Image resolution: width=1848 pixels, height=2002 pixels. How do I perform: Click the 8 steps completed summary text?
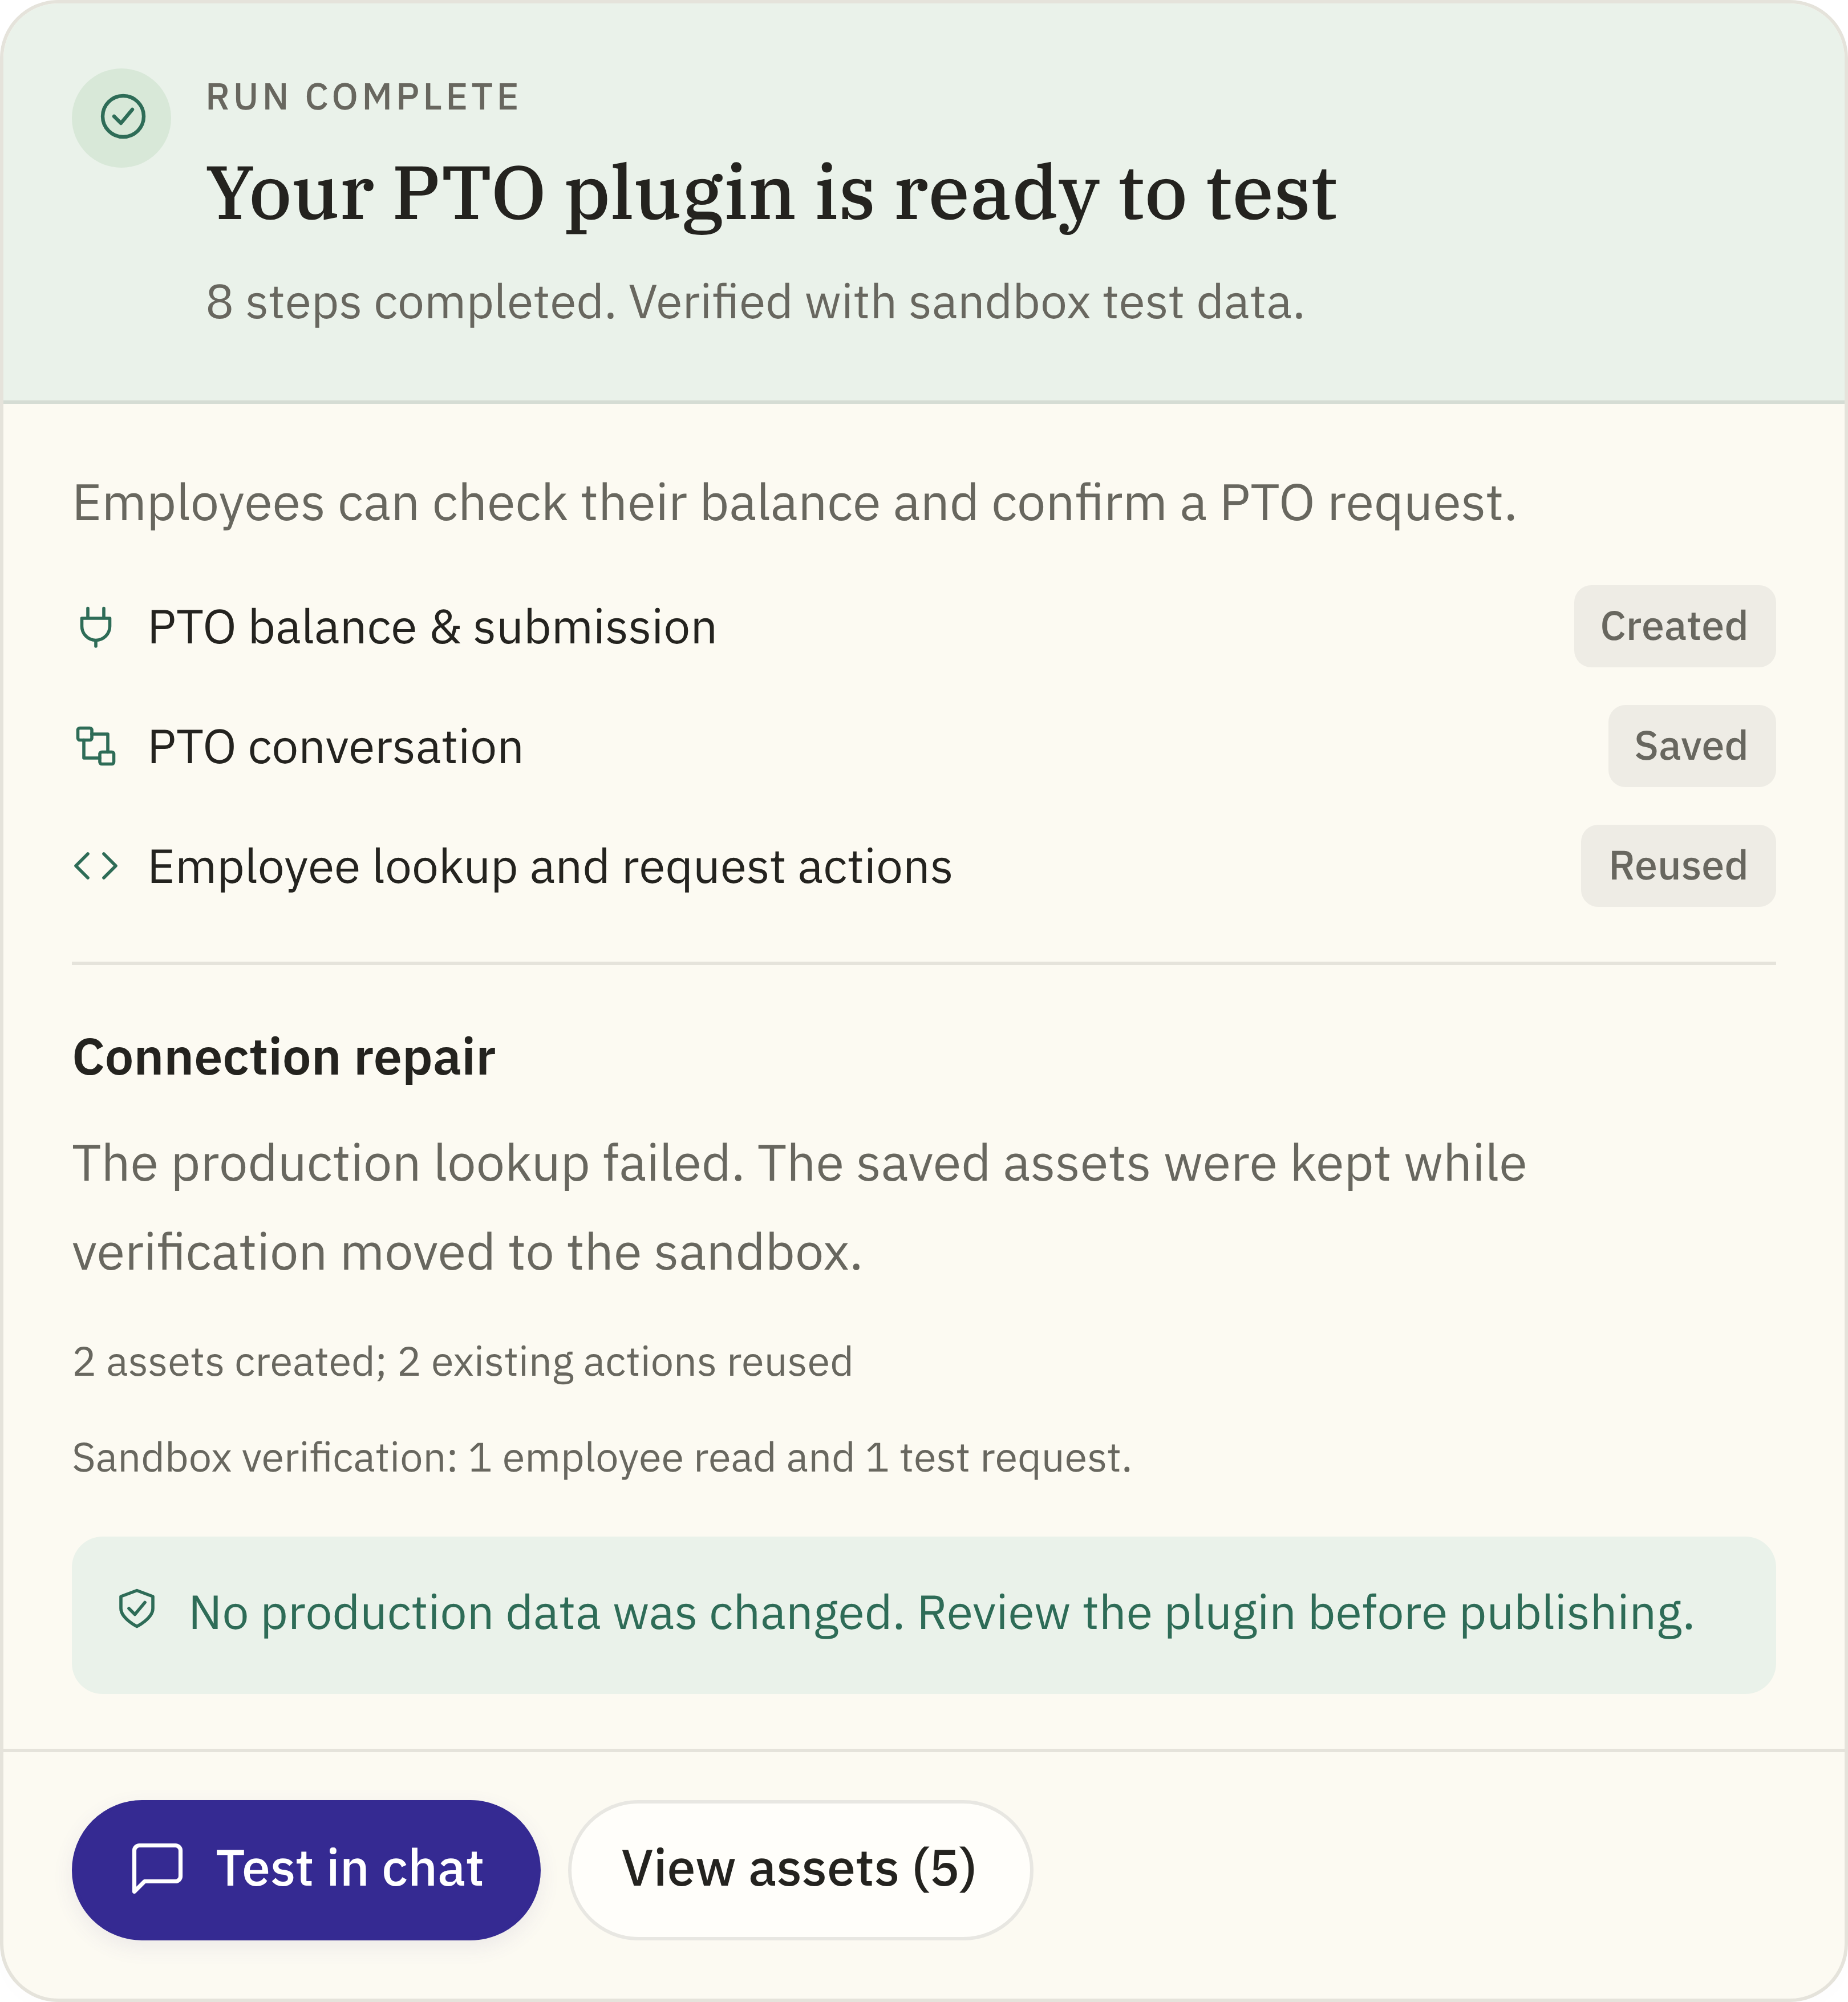pyautogui.click(x=755, y=302)
